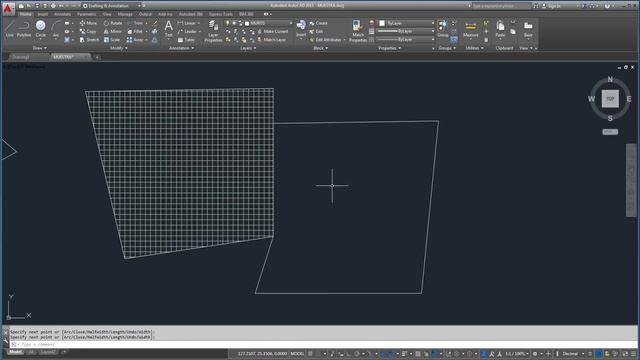Click the command line input field

[322, 345]
